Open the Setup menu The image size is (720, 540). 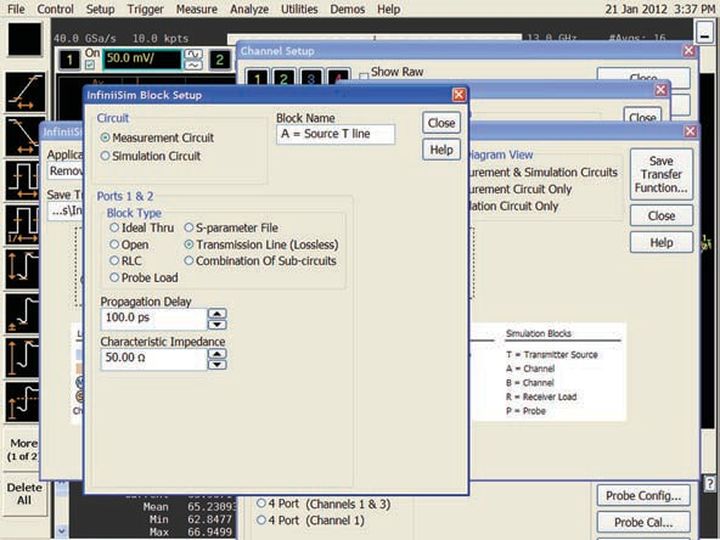coord(101,9)
